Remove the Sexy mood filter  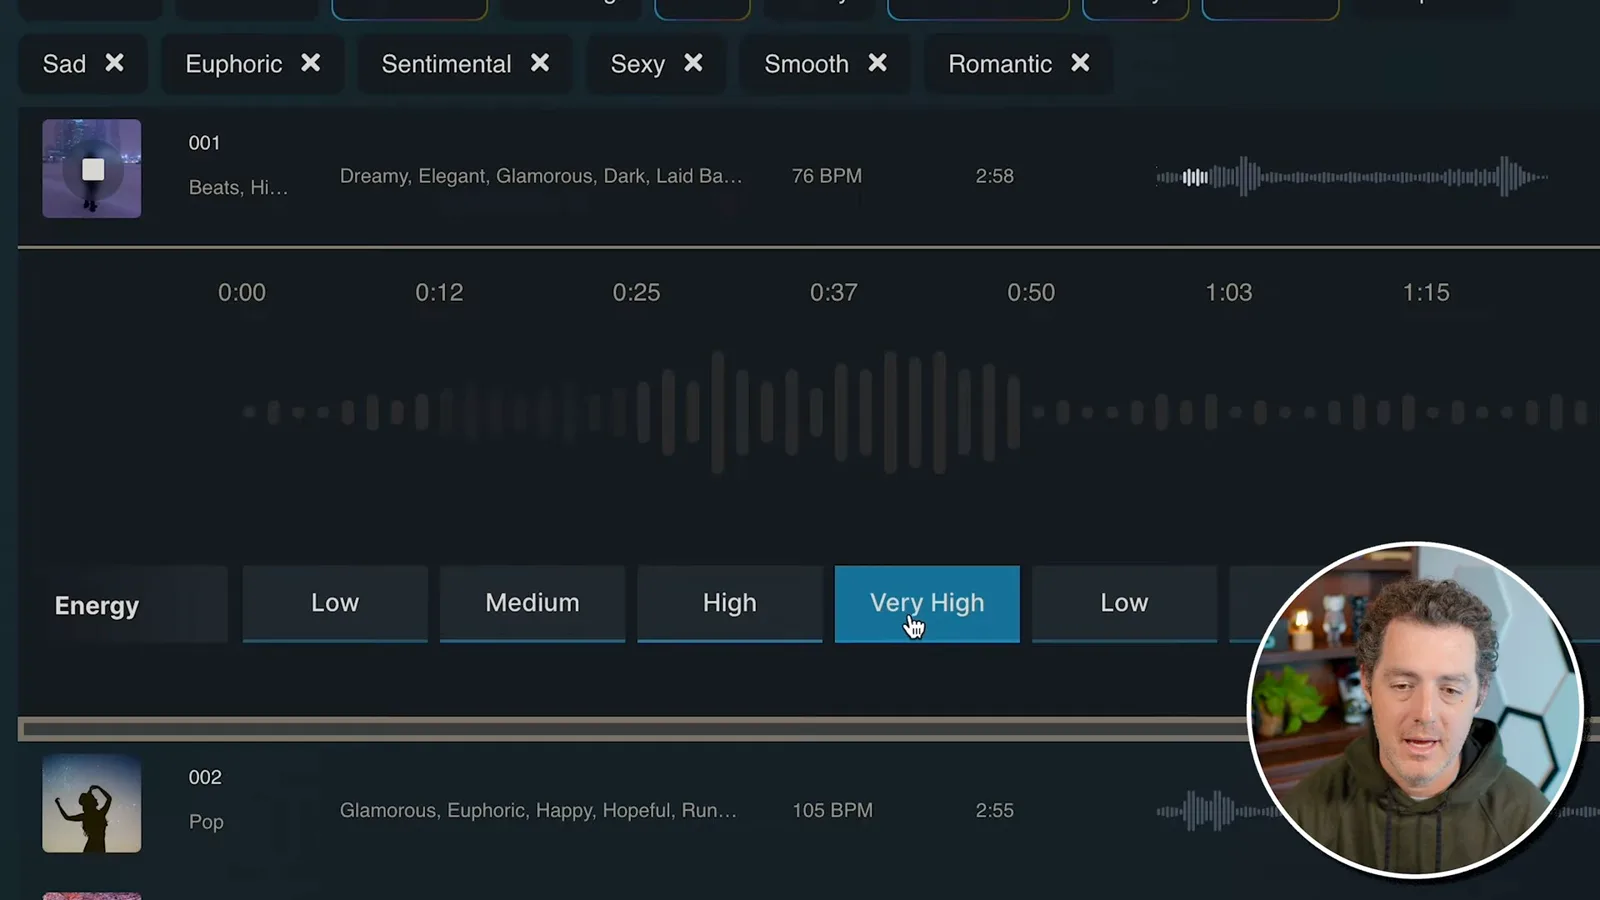tap(693, 63)
